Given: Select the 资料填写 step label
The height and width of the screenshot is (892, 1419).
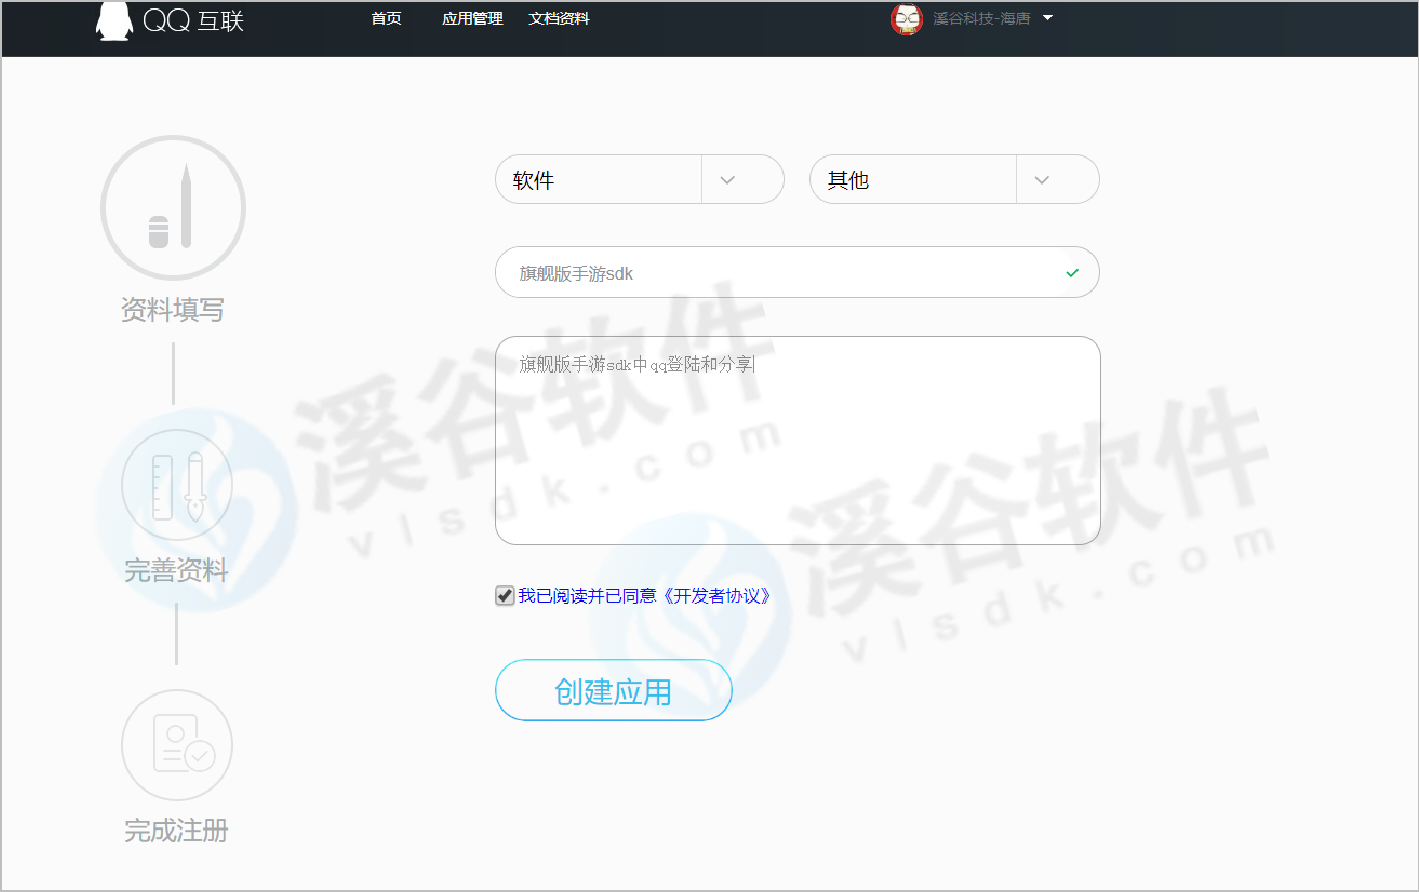Looking at the screenshot, I should 172,310.
